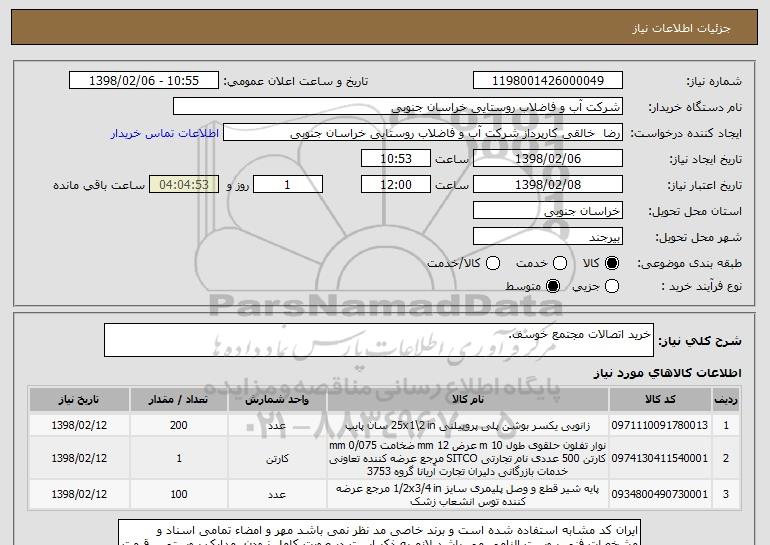Click the نام کالا column header
Viewport: 770px width, 545px height.
click(468, 400)
